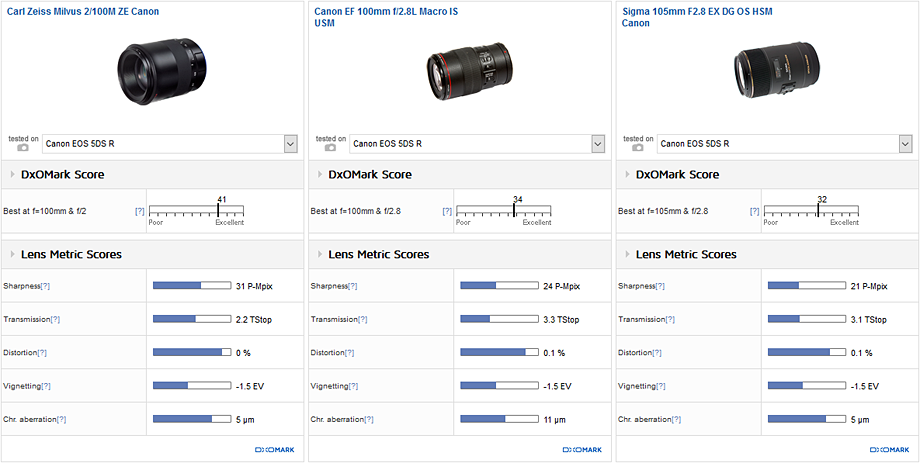Click the camera icon under the Sigma lens
The height and width of the screenshot is (463, 920).
[x=638, y=147]
